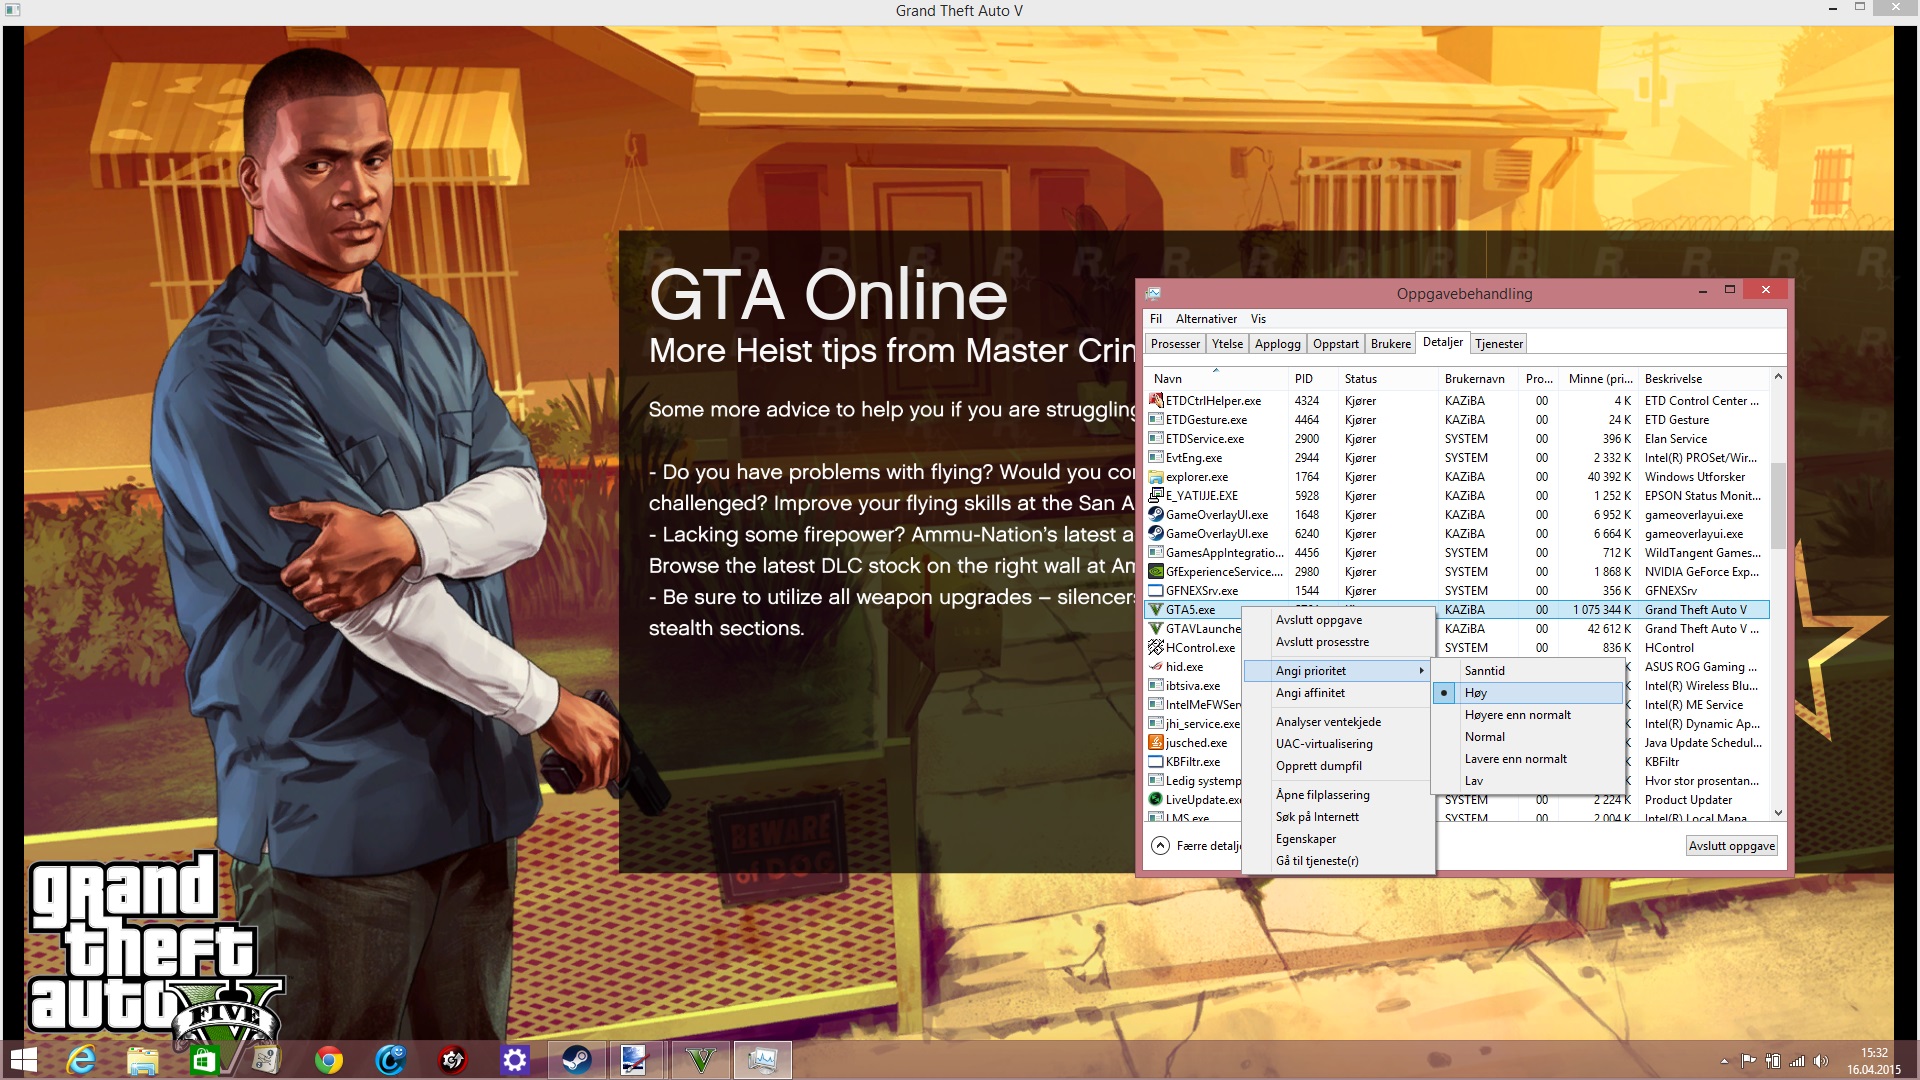Set priority to Sanntid

click(x=1484, y=671)
